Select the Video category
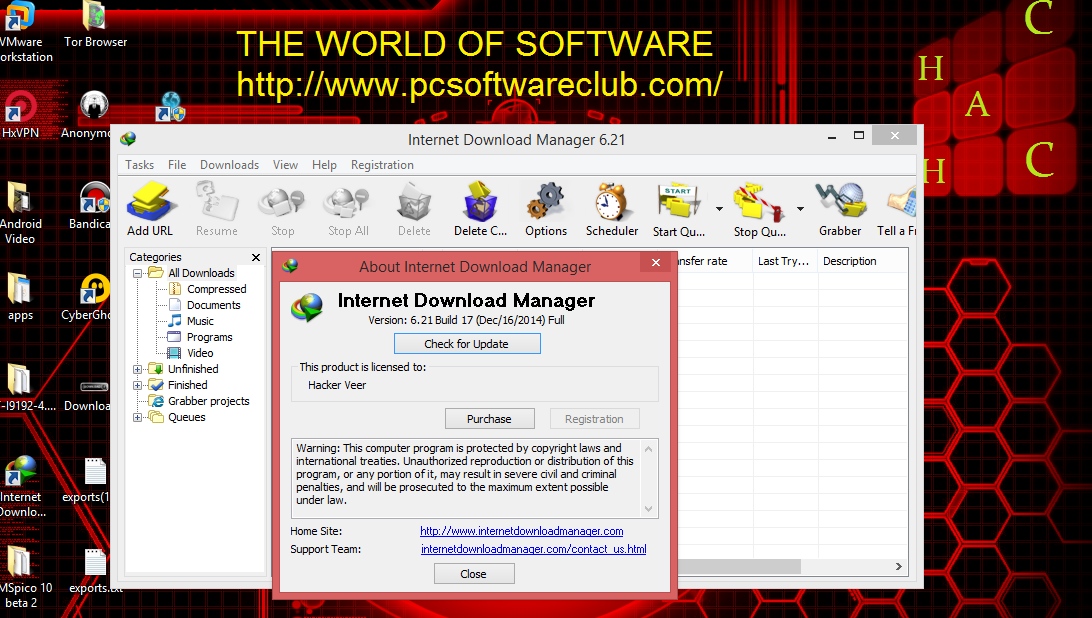 (200, 353)
